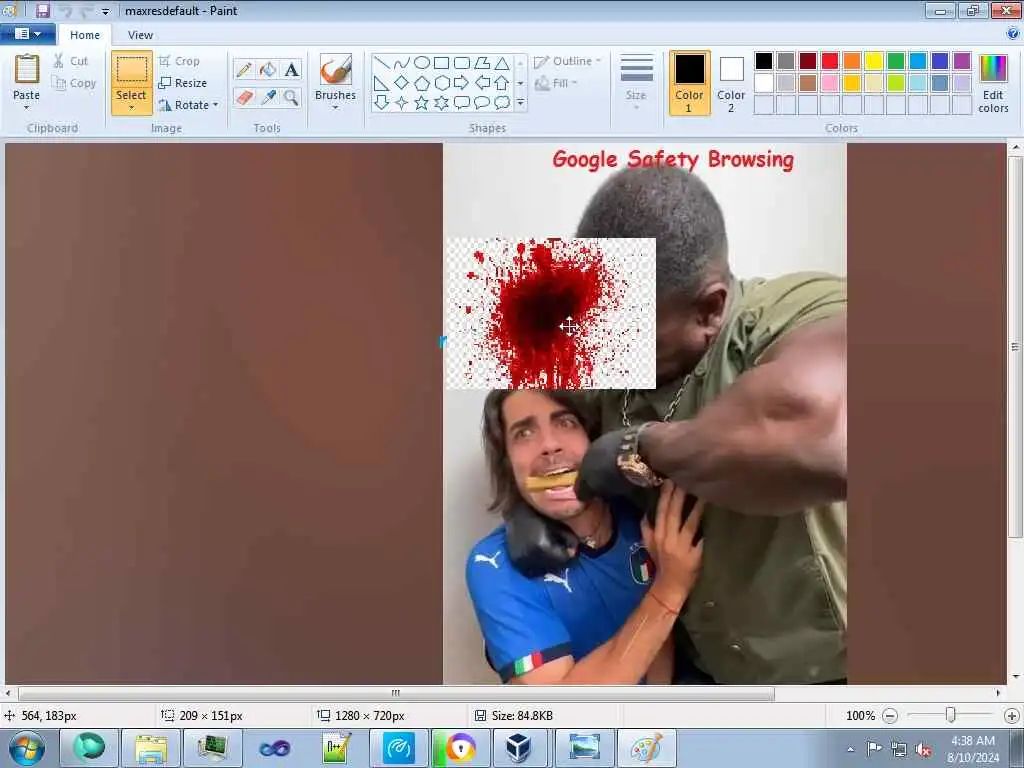The width and height of the screenshot is (1024, 768).
Task: Expand the Shapes gallery more arrow
Action: tap(520, 103)
